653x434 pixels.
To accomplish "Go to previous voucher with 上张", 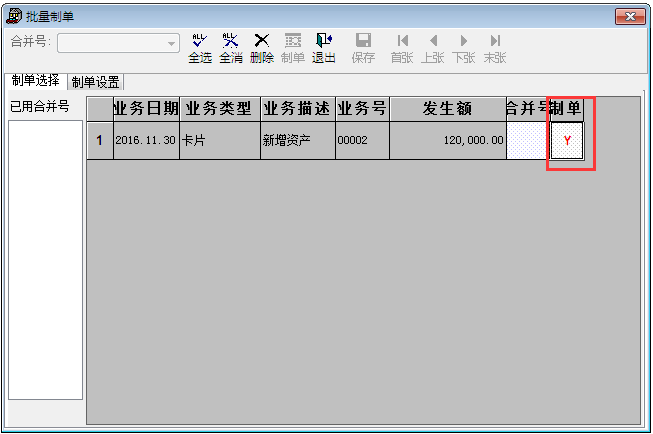I will [433, 48].
